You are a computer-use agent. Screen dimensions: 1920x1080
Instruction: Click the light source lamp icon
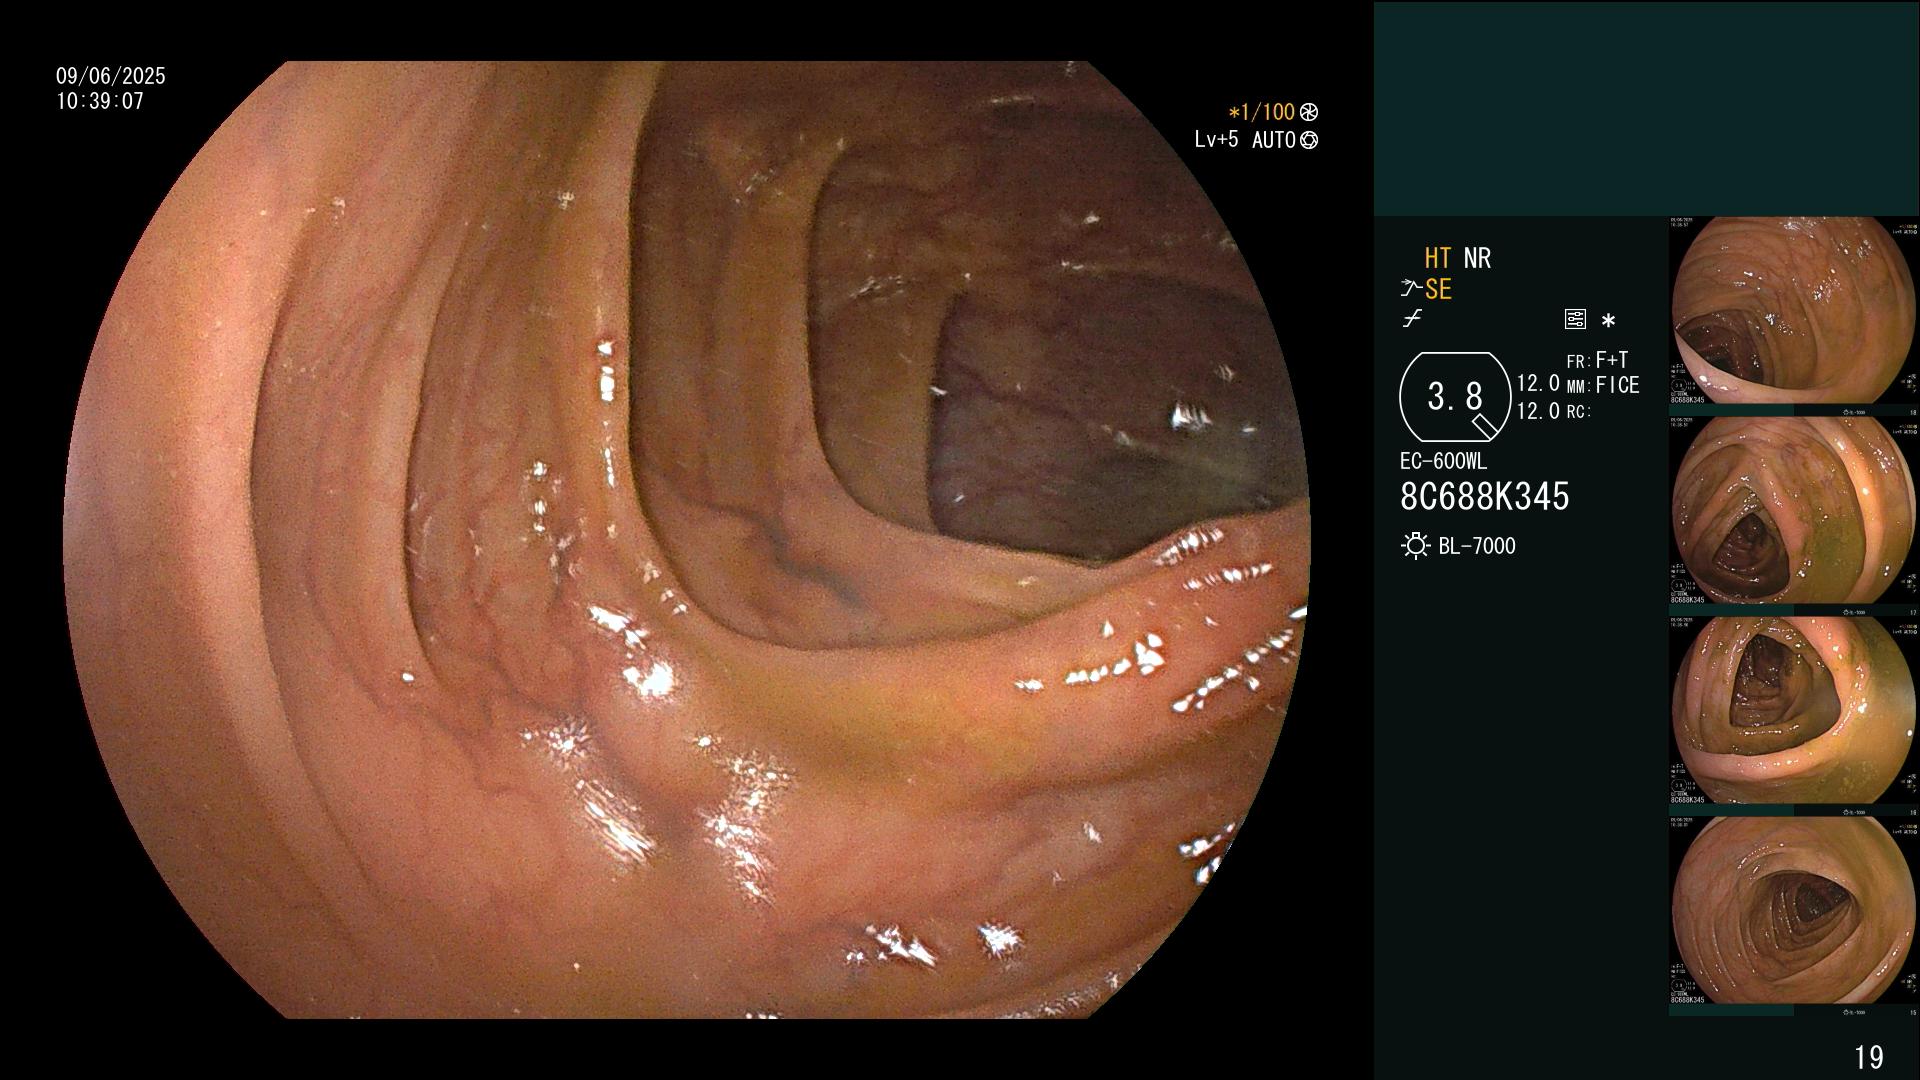tap(1416, 546)
